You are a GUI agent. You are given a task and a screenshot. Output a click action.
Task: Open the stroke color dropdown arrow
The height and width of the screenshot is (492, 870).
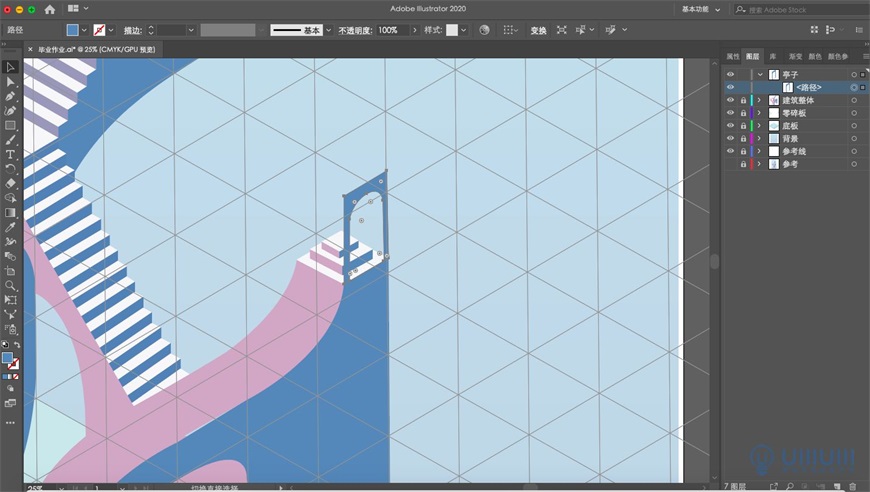click(111, 30)
